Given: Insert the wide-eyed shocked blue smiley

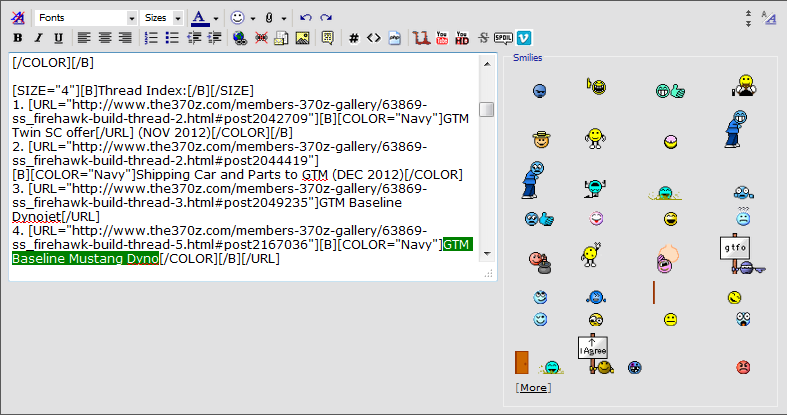Looking at the screenshot, I should point(743,319).
